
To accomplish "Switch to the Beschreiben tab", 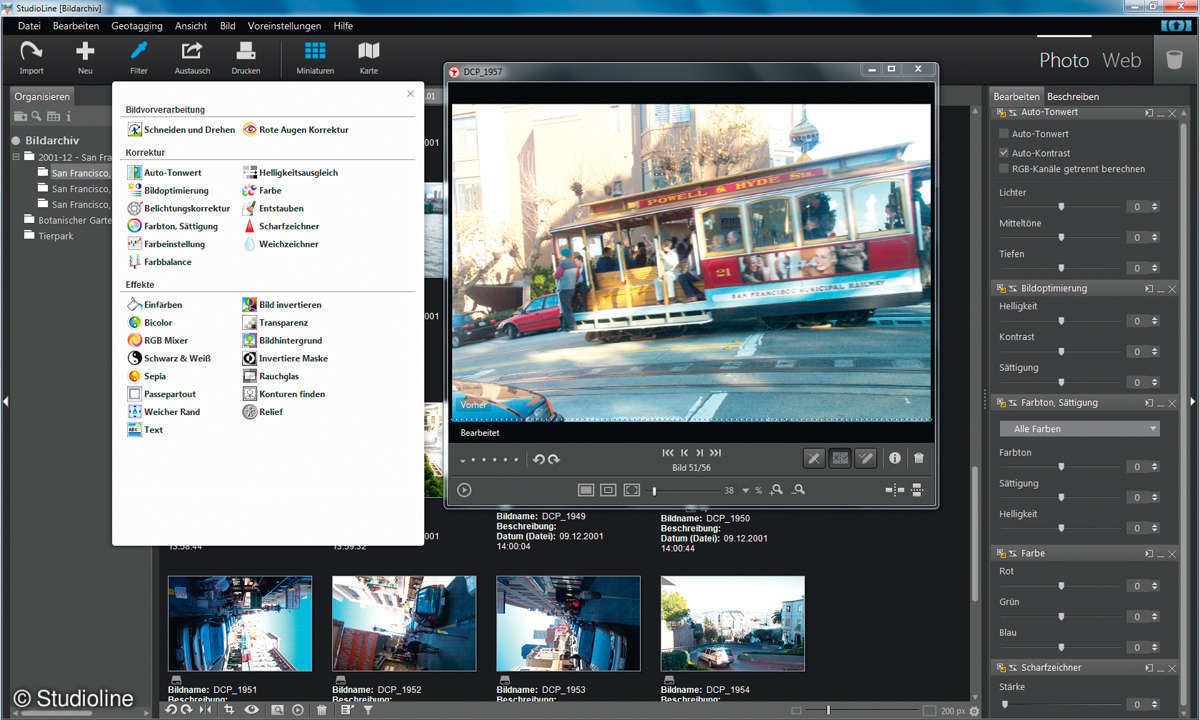I will point(1073,97).
